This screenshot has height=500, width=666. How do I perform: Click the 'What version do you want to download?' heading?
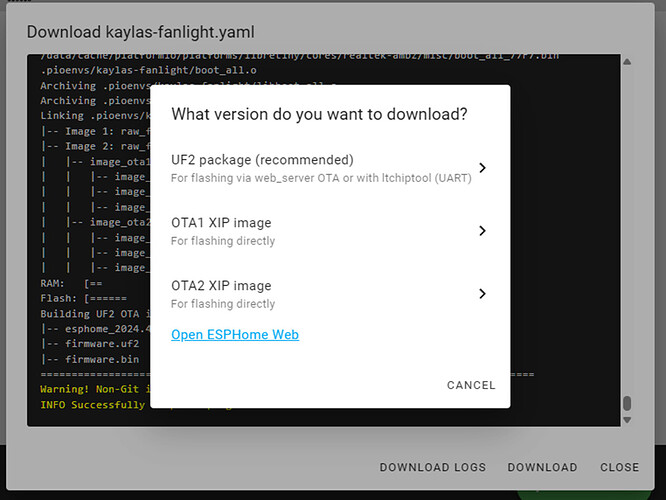click(x=319, y=114)
